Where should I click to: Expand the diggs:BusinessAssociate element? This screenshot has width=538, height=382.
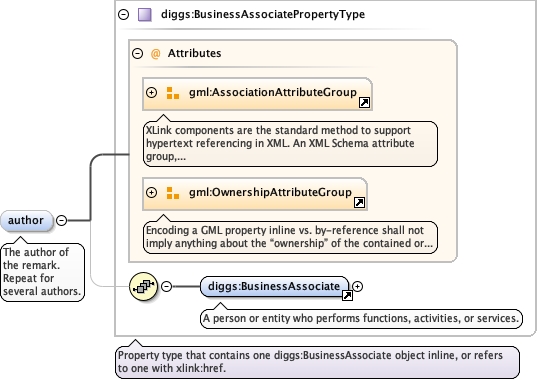[x=358, y=286]
